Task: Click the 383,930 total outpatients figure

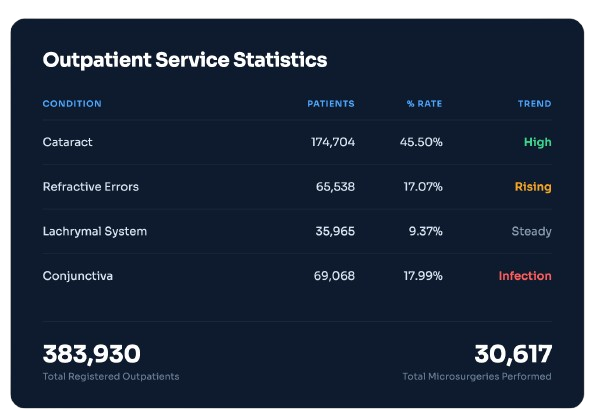Action: tap(92, 354)
